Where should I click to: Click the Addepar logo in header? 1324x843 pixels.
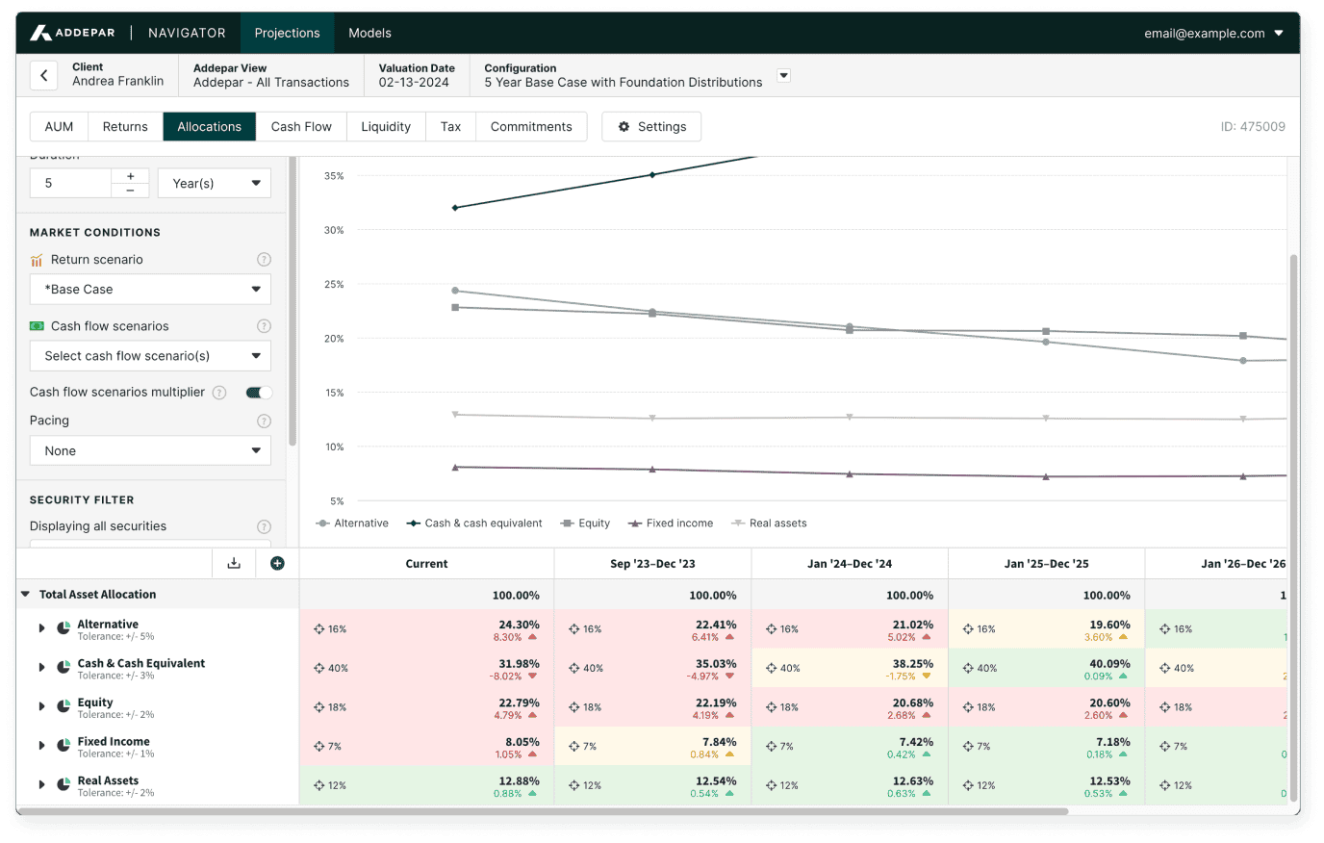75,33
